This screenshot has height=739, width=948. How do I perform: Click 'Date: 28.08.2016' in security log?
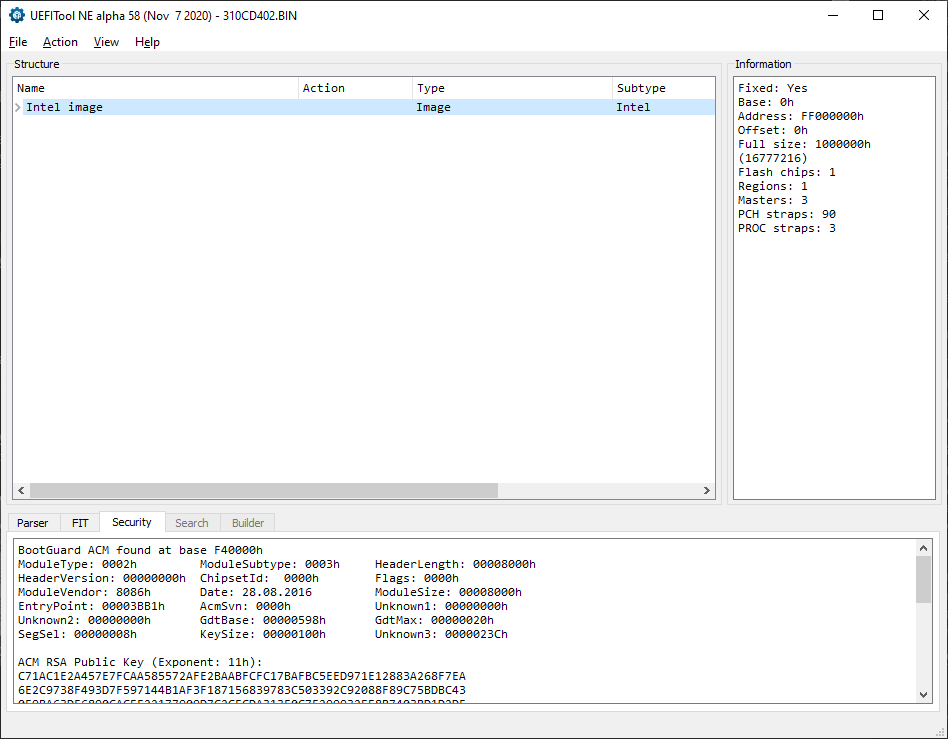tap(256, 592)
